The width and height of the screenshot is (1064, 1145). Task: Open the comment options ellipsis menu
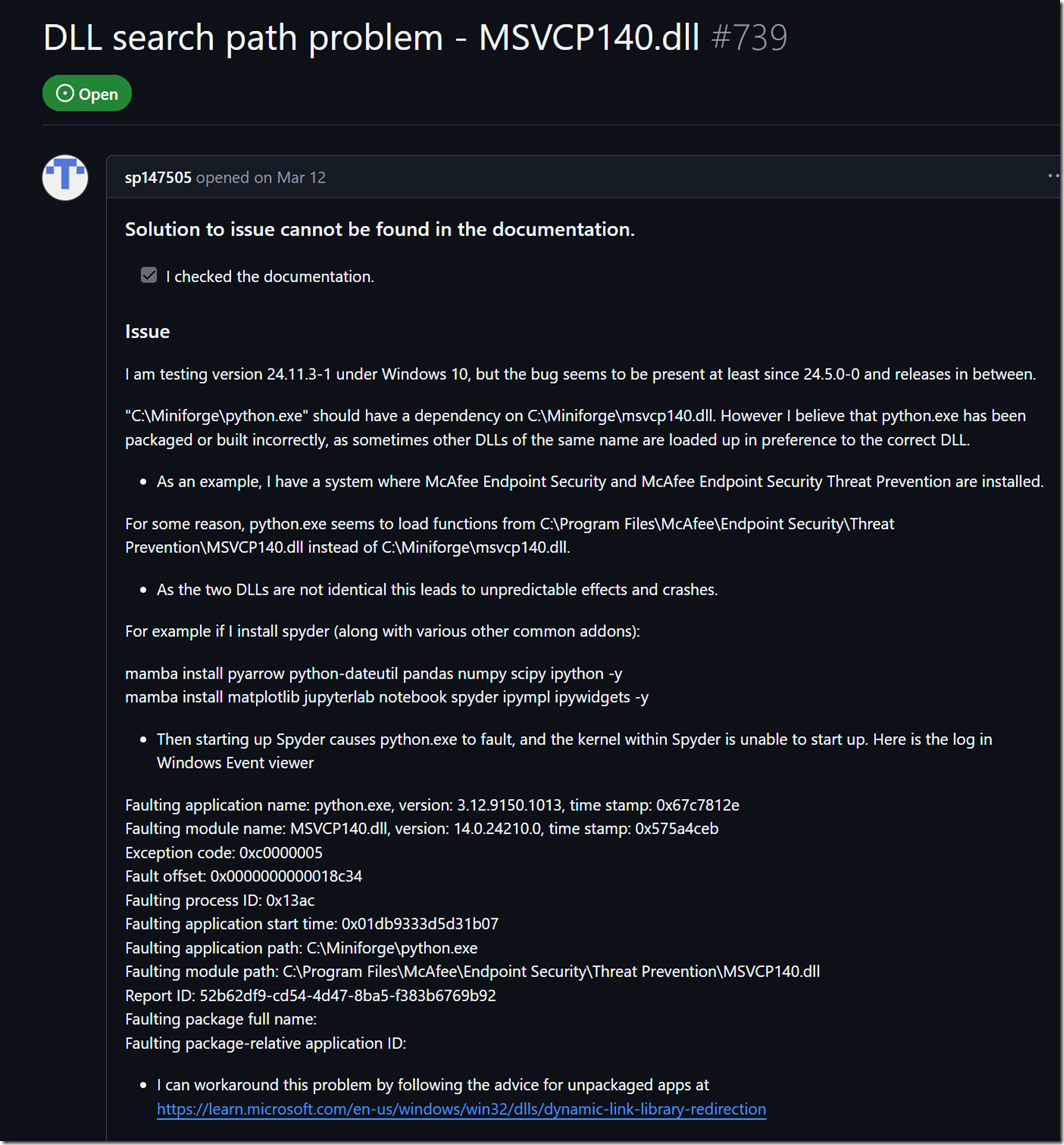(x=1053, y=176)
